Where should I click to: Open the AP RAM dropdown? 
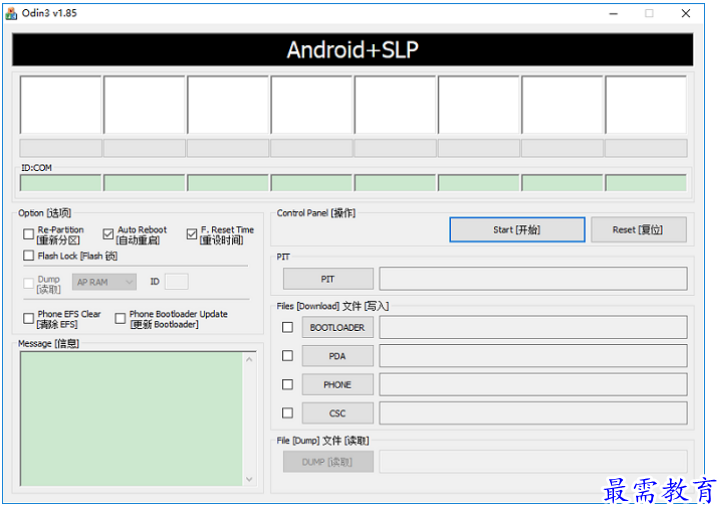click(x=104, y=282)
